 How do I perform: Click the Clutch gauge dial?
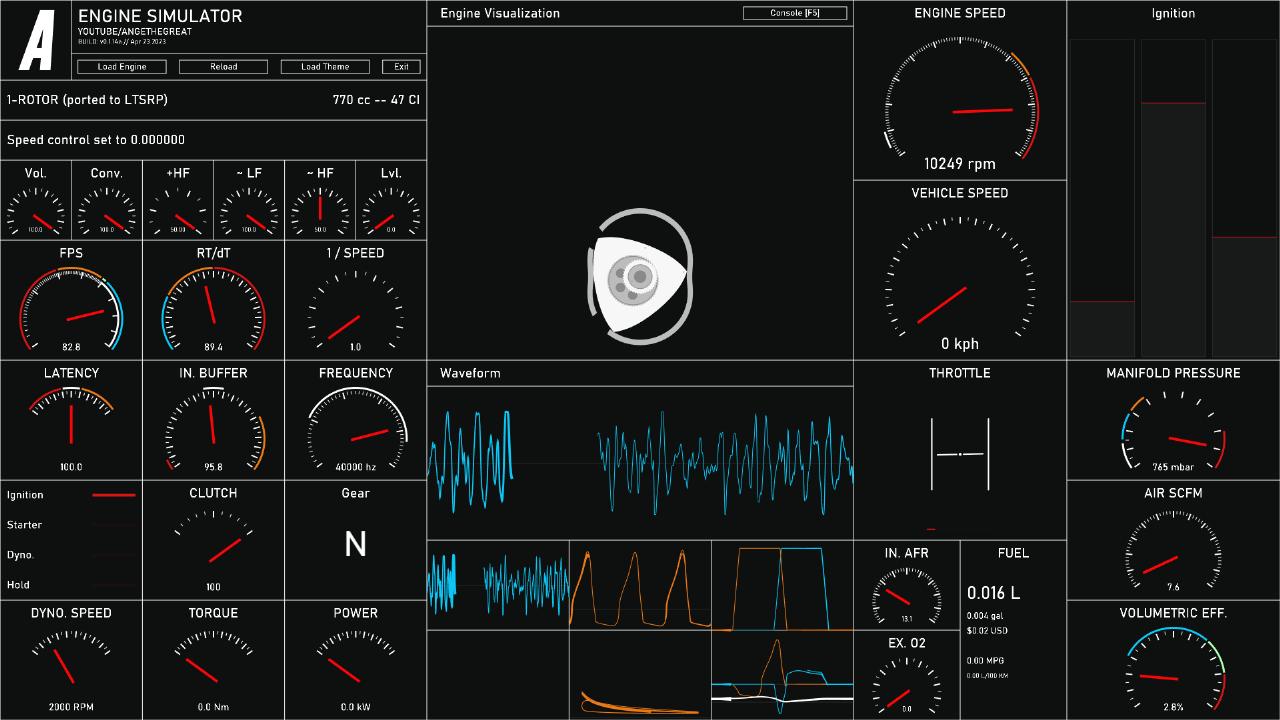213,546
